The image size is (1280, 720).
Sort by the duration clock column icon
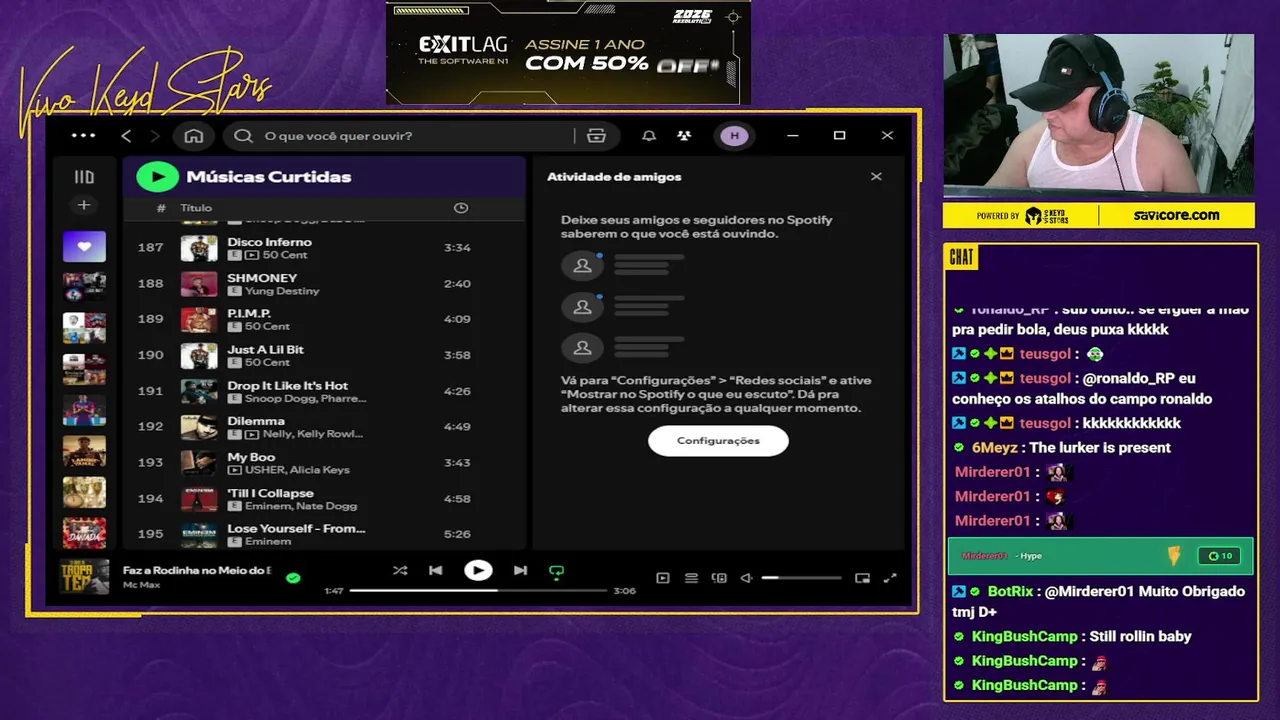point(461,208)
